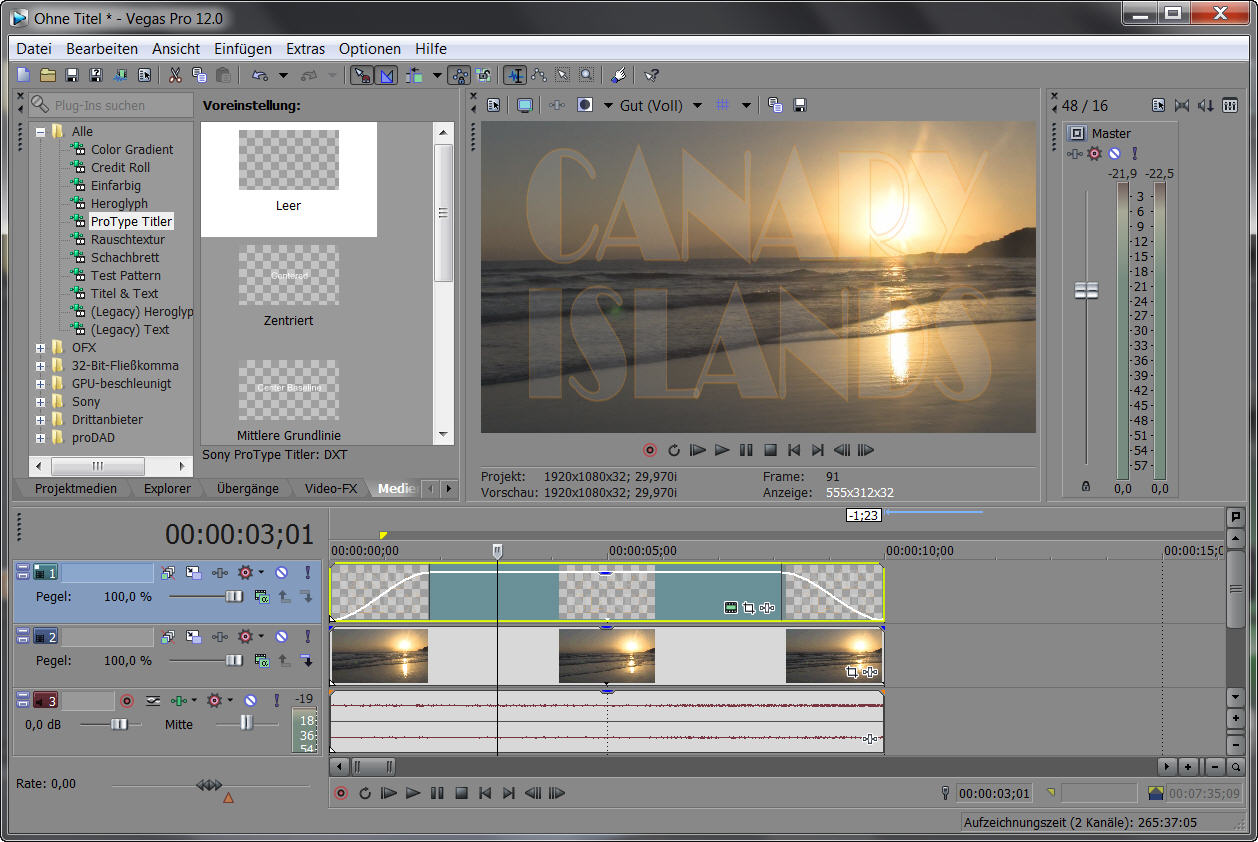This screenshot has height=842, width=1258.
Task: Arm audio track 3 for recording
Action: (x=127, y=701)
